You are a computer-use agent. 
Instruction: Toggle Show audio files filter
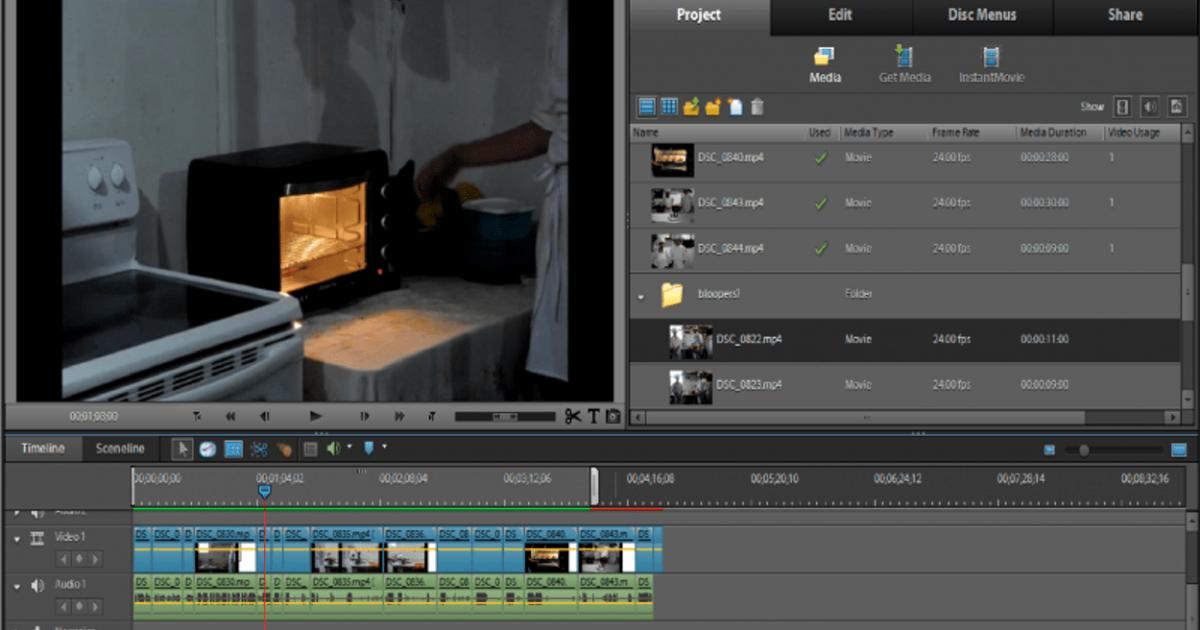(x=1149, y=107)
